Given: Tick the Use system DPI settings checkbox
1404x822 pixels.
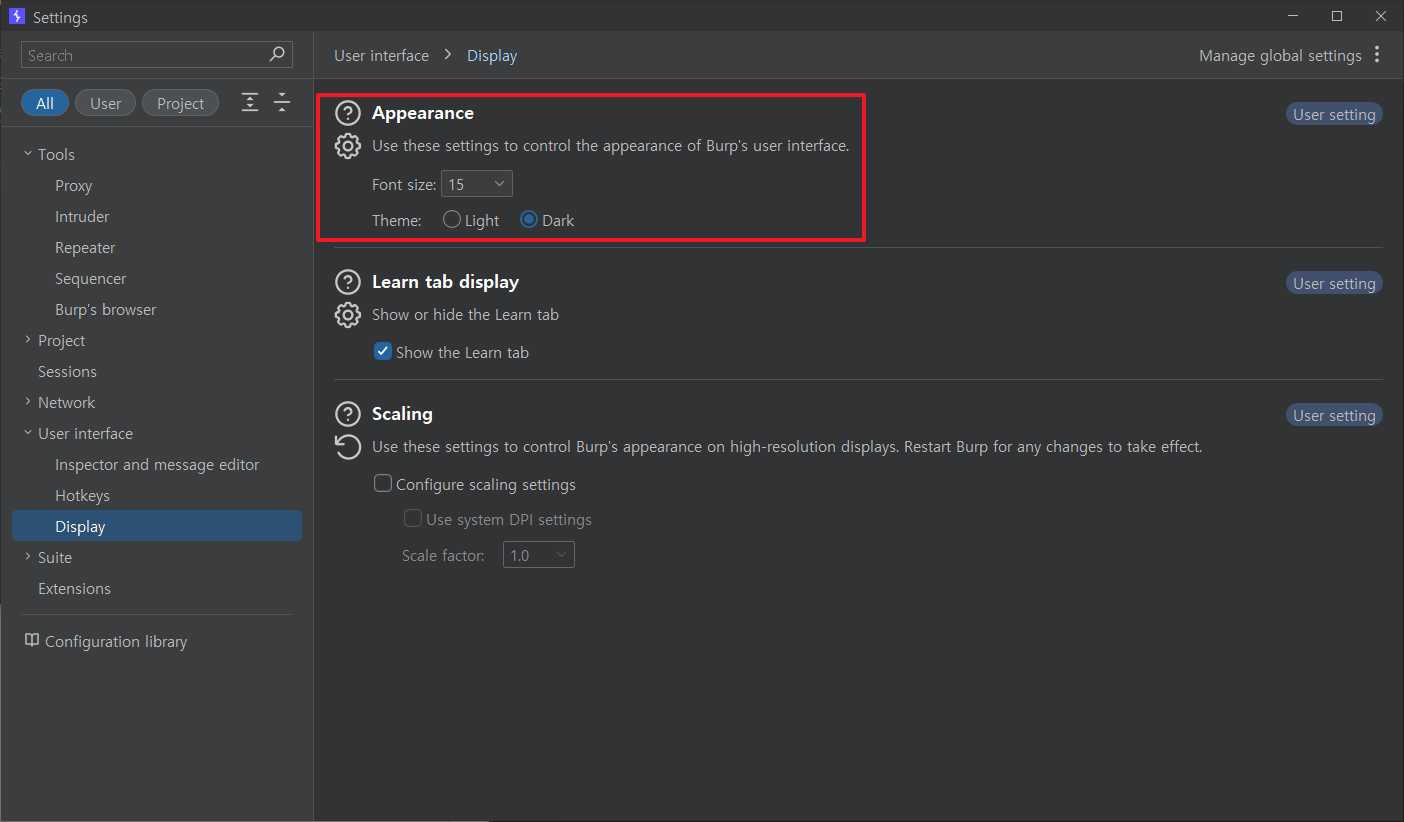Looking at the screenshot, I should point(412,519).
